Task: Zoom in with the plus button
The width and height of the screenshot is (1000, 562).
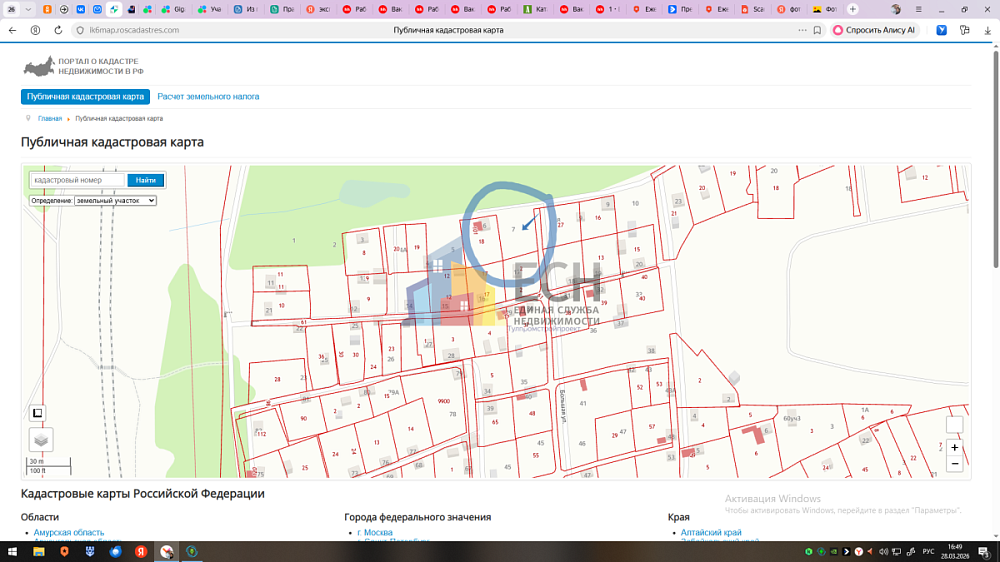Action: point(955,448)
